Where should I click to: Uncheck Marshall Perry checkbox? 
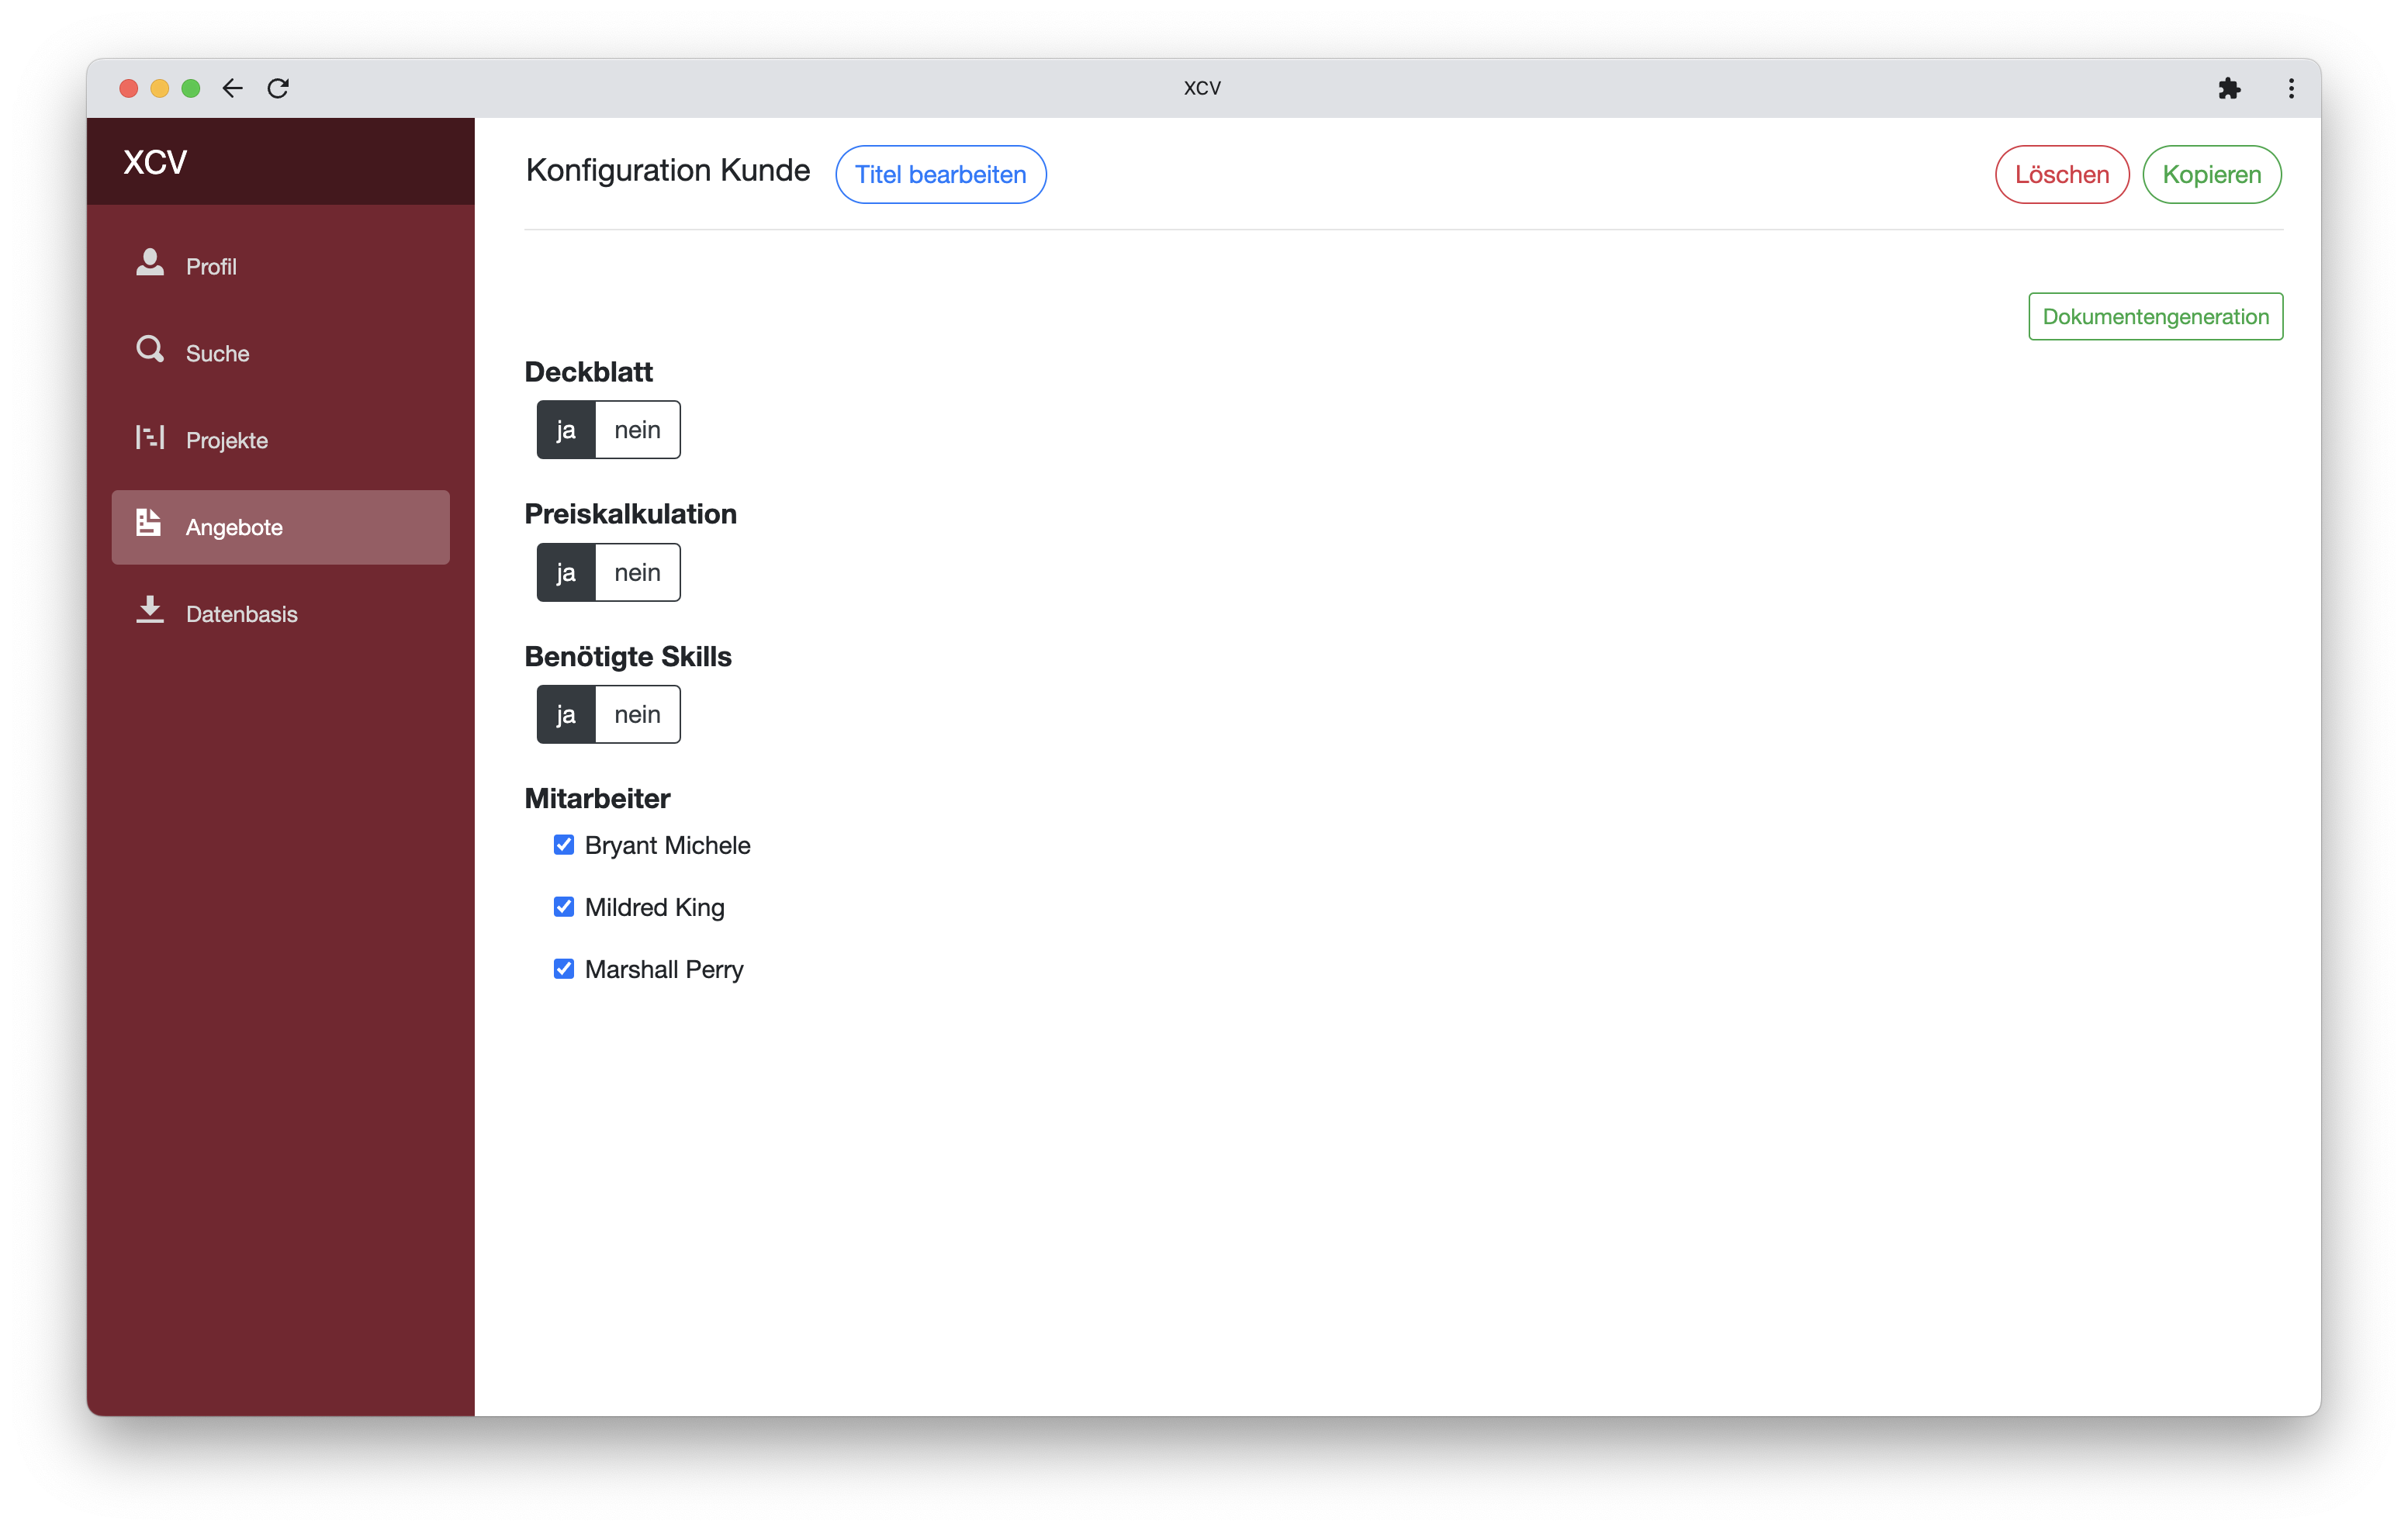(564, 969)
